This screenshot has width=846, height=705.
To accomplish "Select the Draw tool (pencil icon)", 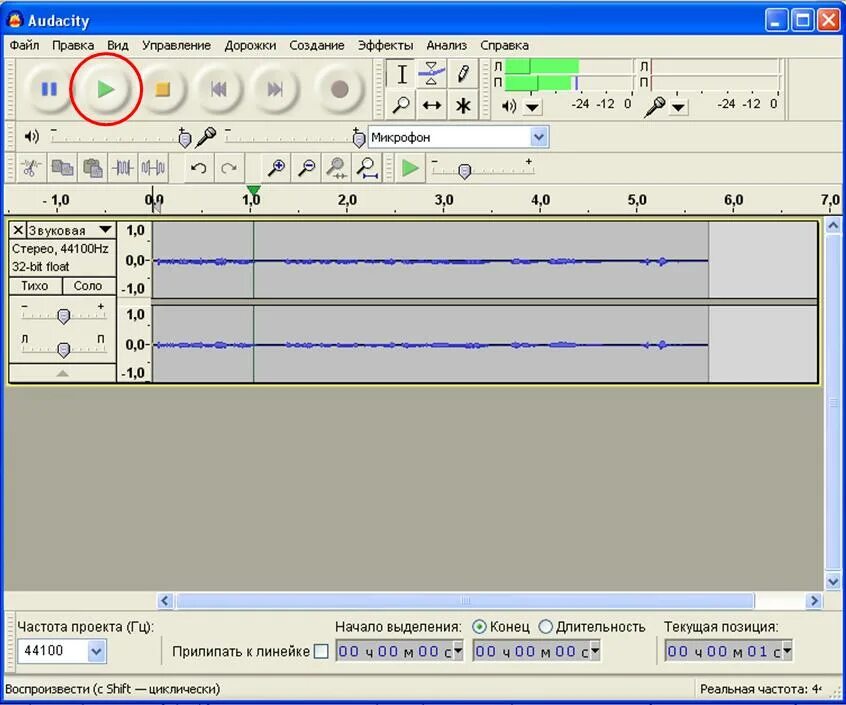I will [461, 74].
